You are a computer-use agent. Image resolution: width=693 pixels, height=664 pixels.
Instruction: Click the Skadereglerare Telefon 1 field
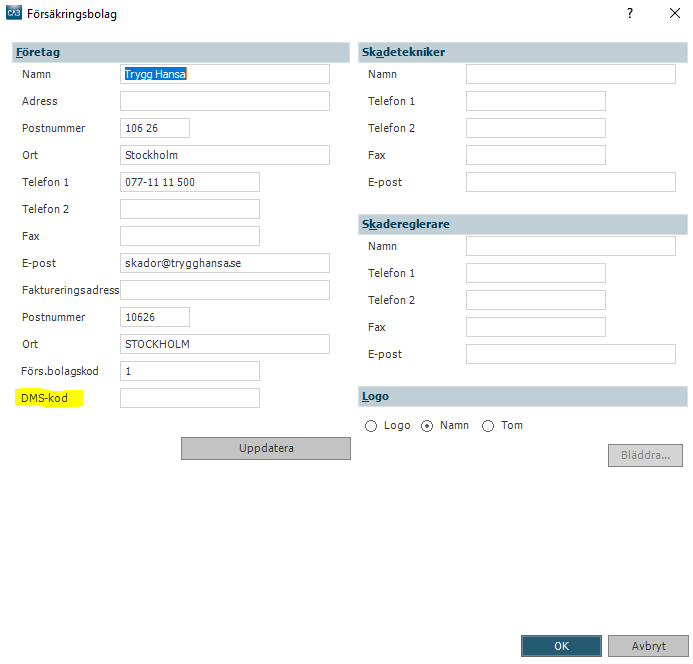click(536, 273)
